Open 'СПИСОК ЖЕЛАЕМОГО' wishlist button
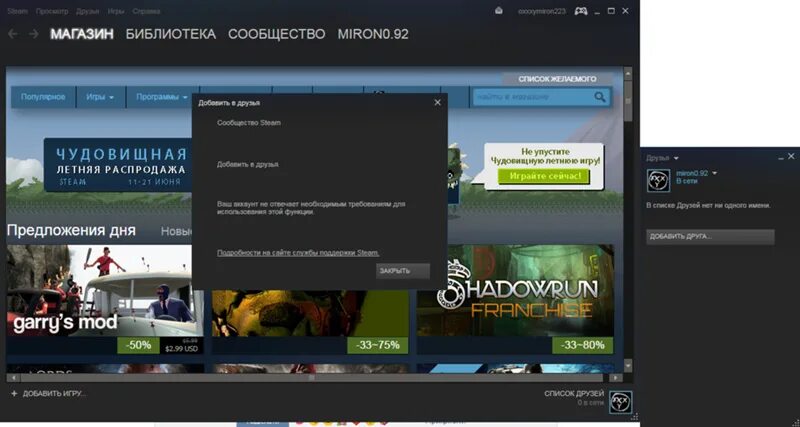This screenshot has height=427, width=800. pos(557,79)
